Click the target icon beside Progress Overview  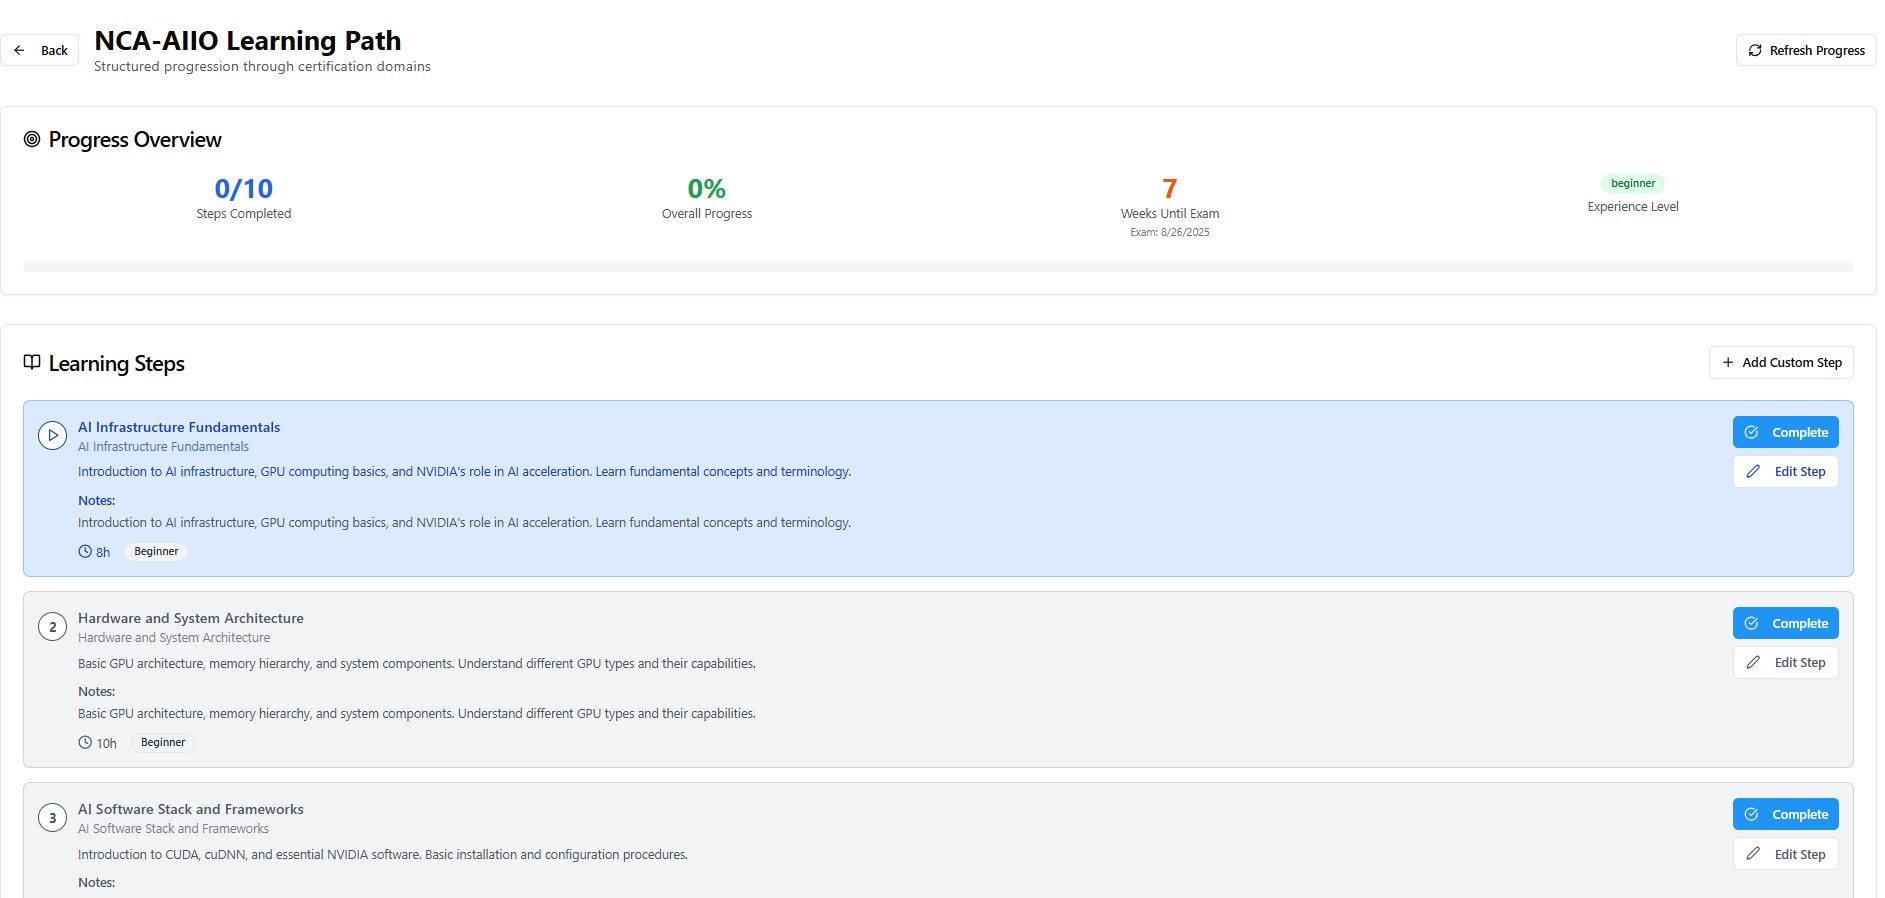click(32, 140)
